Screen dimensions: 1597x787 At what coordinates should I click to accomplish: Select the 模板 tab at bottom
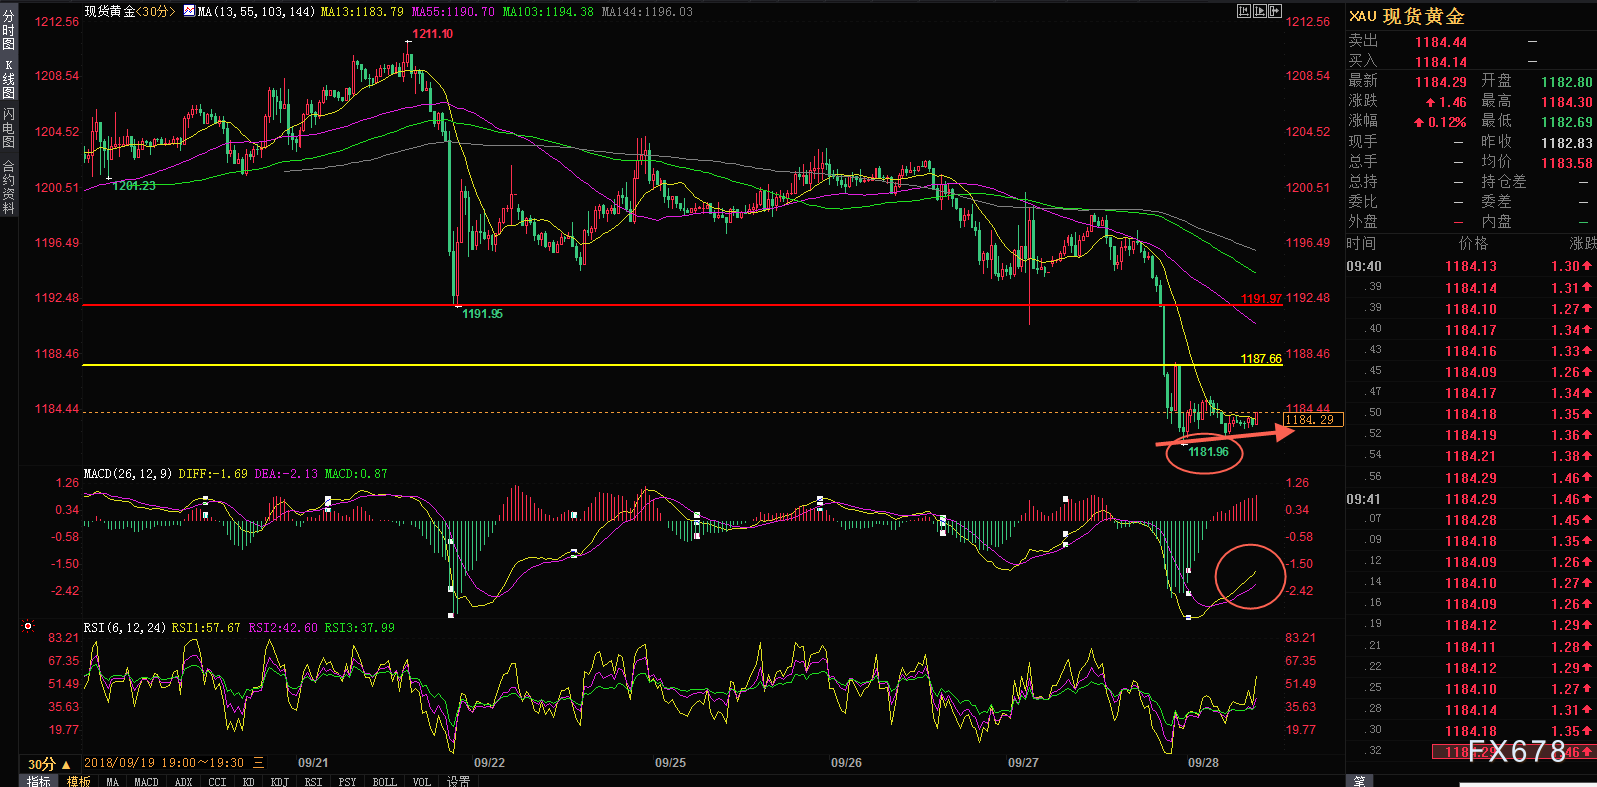(x=79, y=781)
